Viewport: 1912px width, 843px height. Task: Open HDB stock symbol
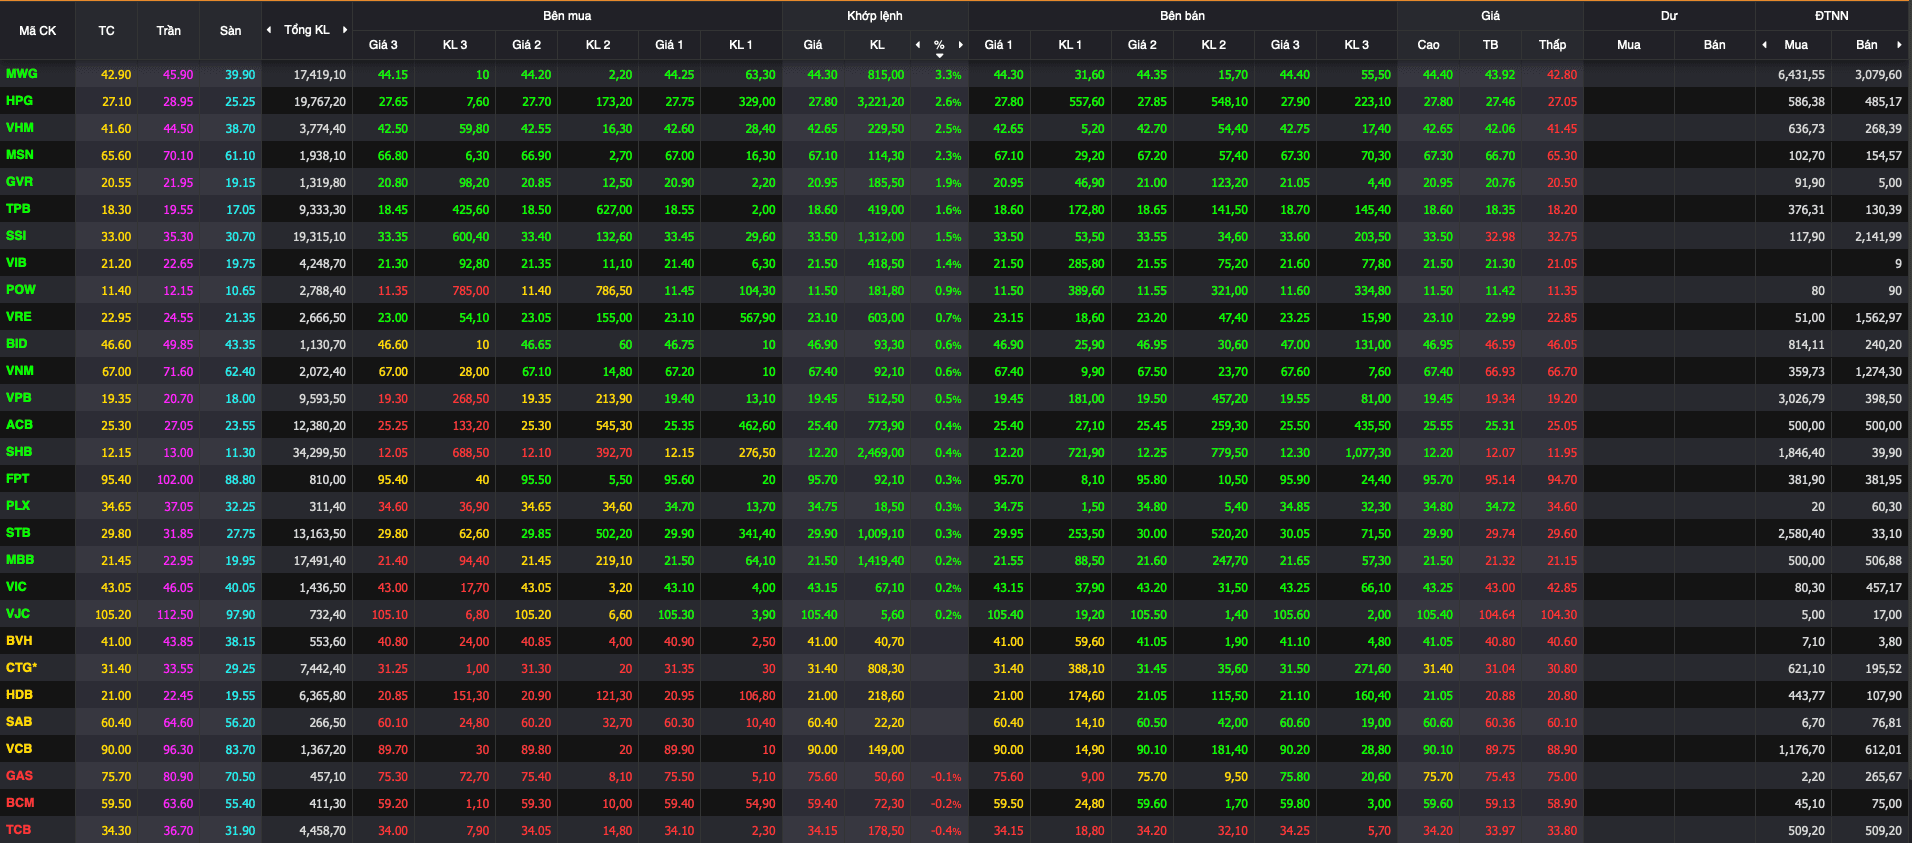(19, 695)
